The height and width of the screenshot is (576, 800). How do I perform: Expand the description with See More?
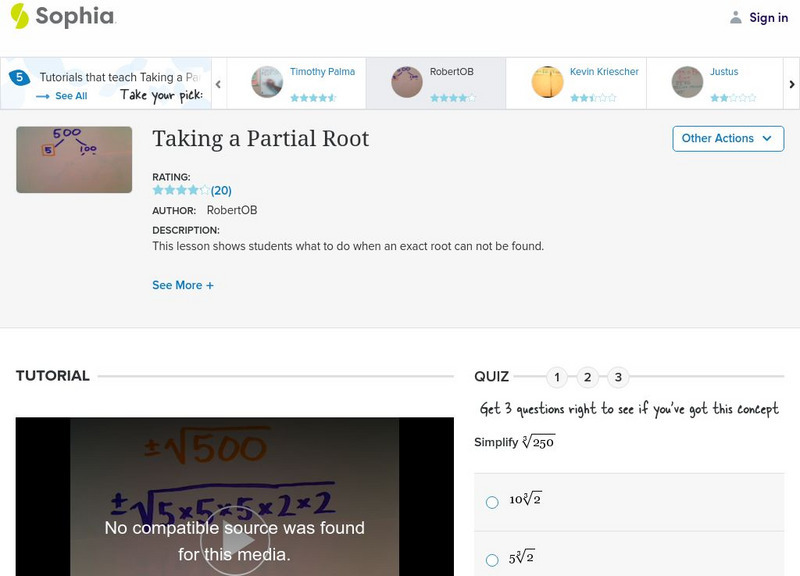[x=183, y=285]
